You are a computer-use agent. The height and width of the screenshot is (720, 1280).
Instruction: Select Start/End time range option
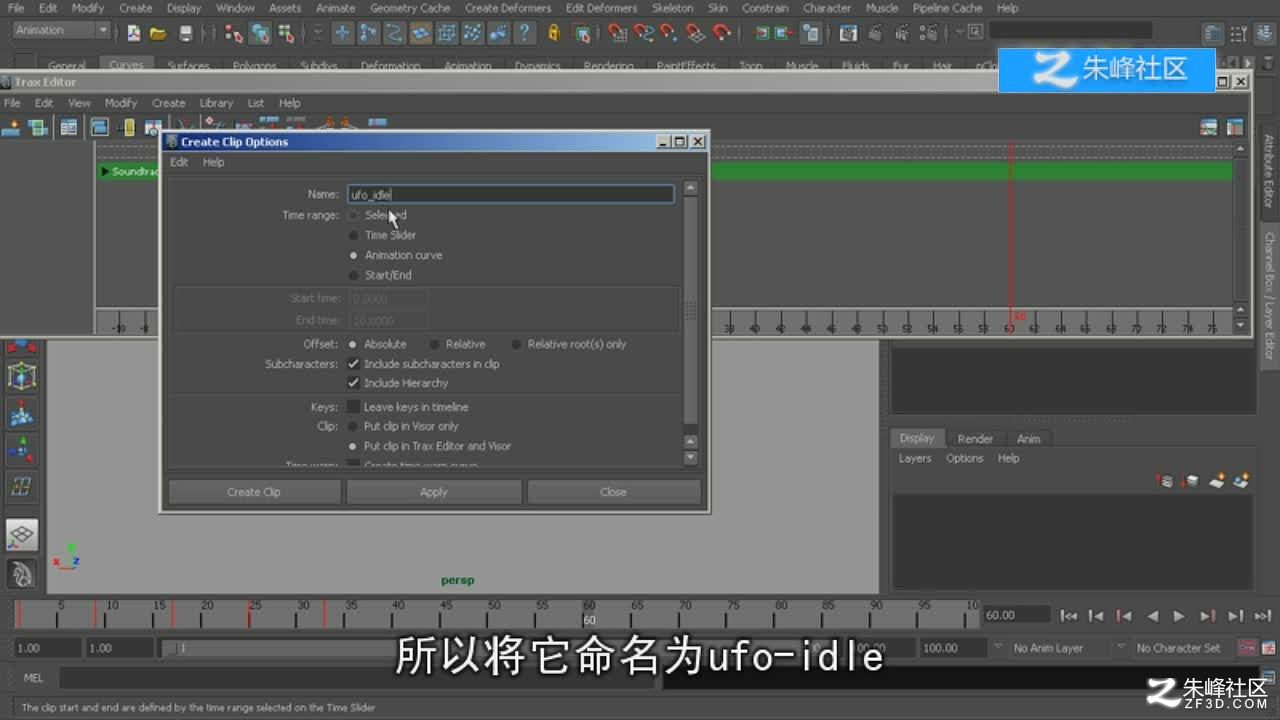click(x=353, y=275)
